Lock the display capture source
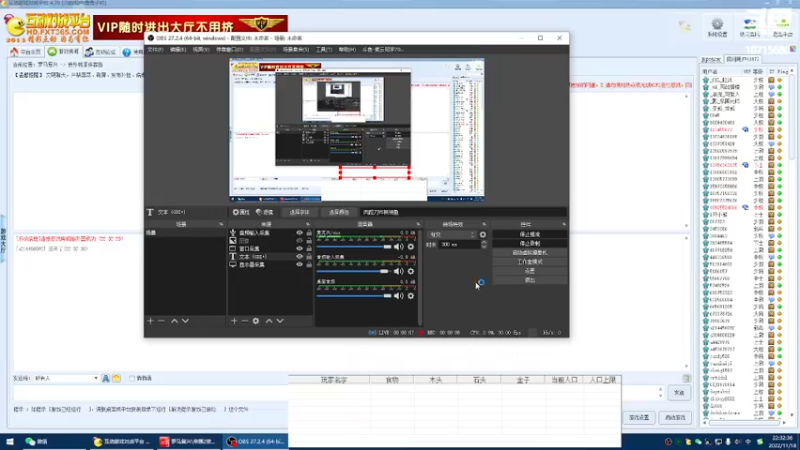This screenshot has width=800, height=450. point(309,264)
